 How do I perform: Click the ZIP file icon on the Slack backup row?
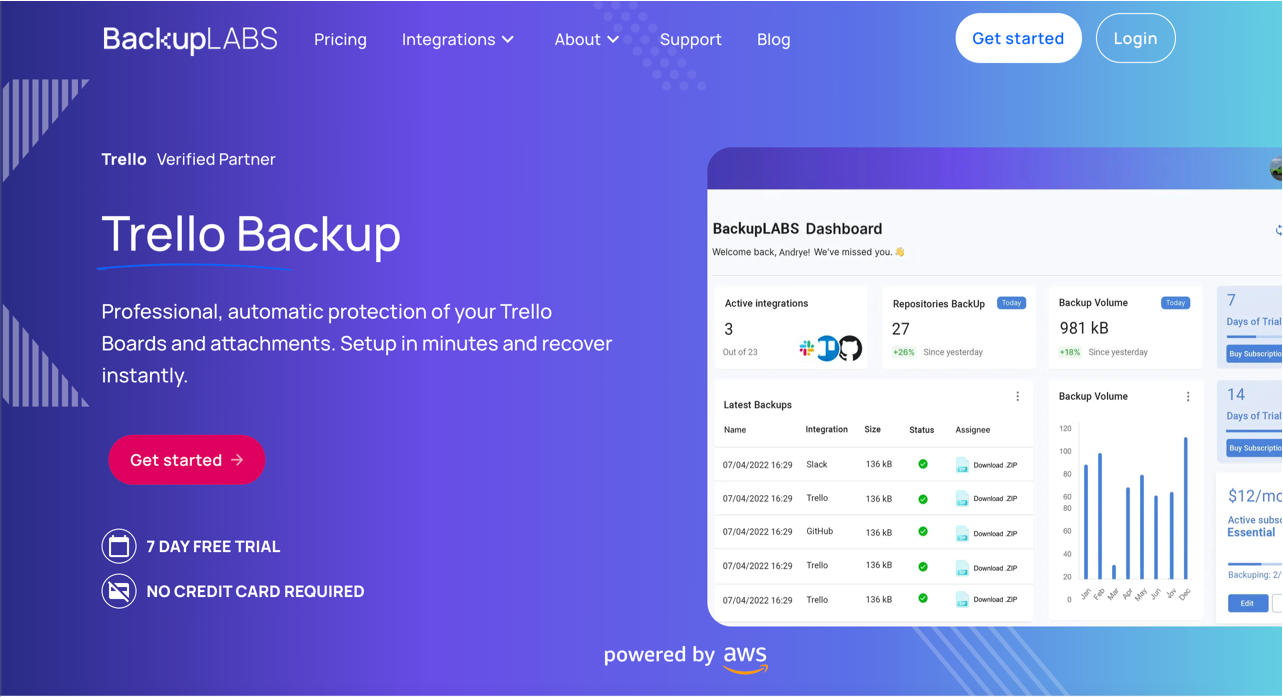[963, 464]
